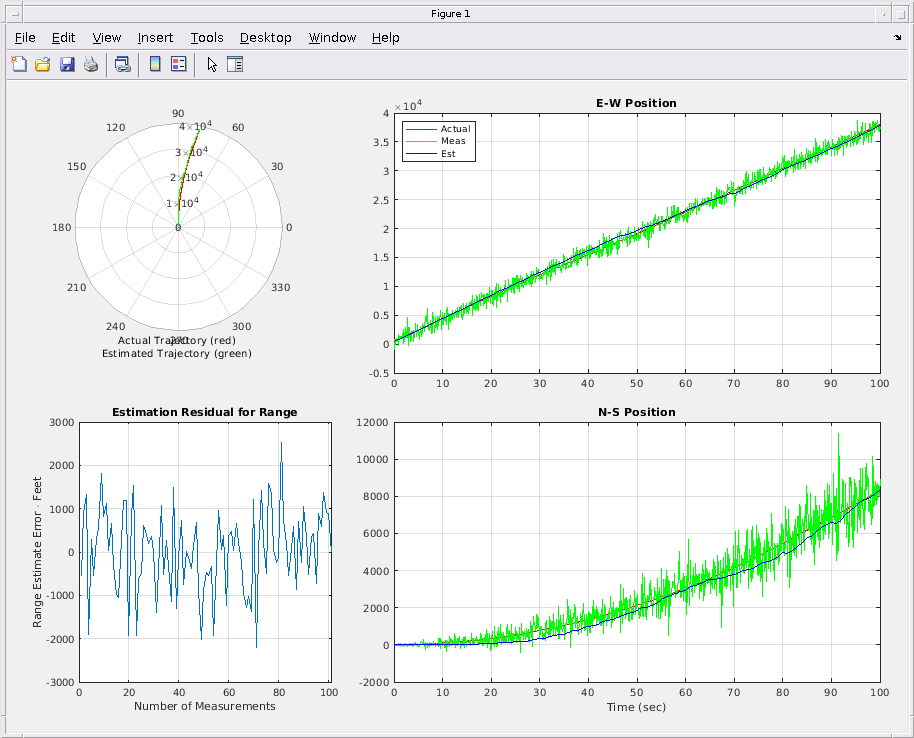Click the dock figure arrow at menu bar right
Screen dimensions: 914x738
[x=897, y=37]
